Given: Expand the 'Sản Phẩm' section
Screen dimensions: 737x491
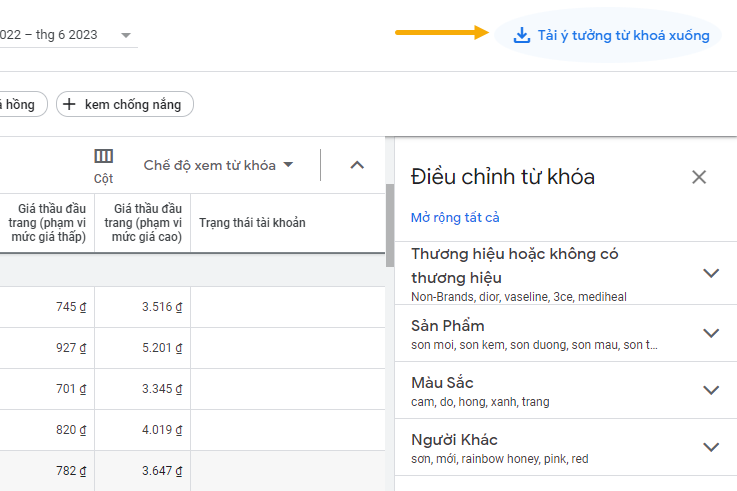Looking at the screenshot, I should click(711, 333).
